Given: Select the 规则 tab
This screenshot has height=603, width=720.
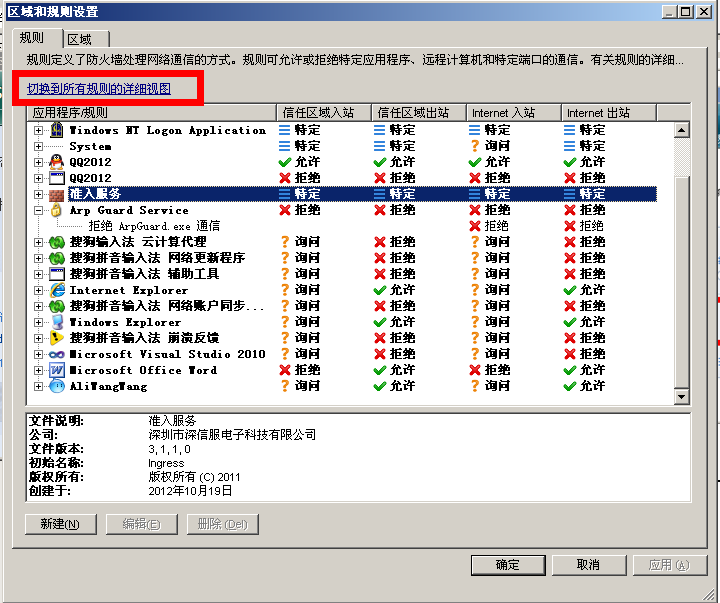Looking at the screenshot, I should pyautogui.click(x=37, y=38).
